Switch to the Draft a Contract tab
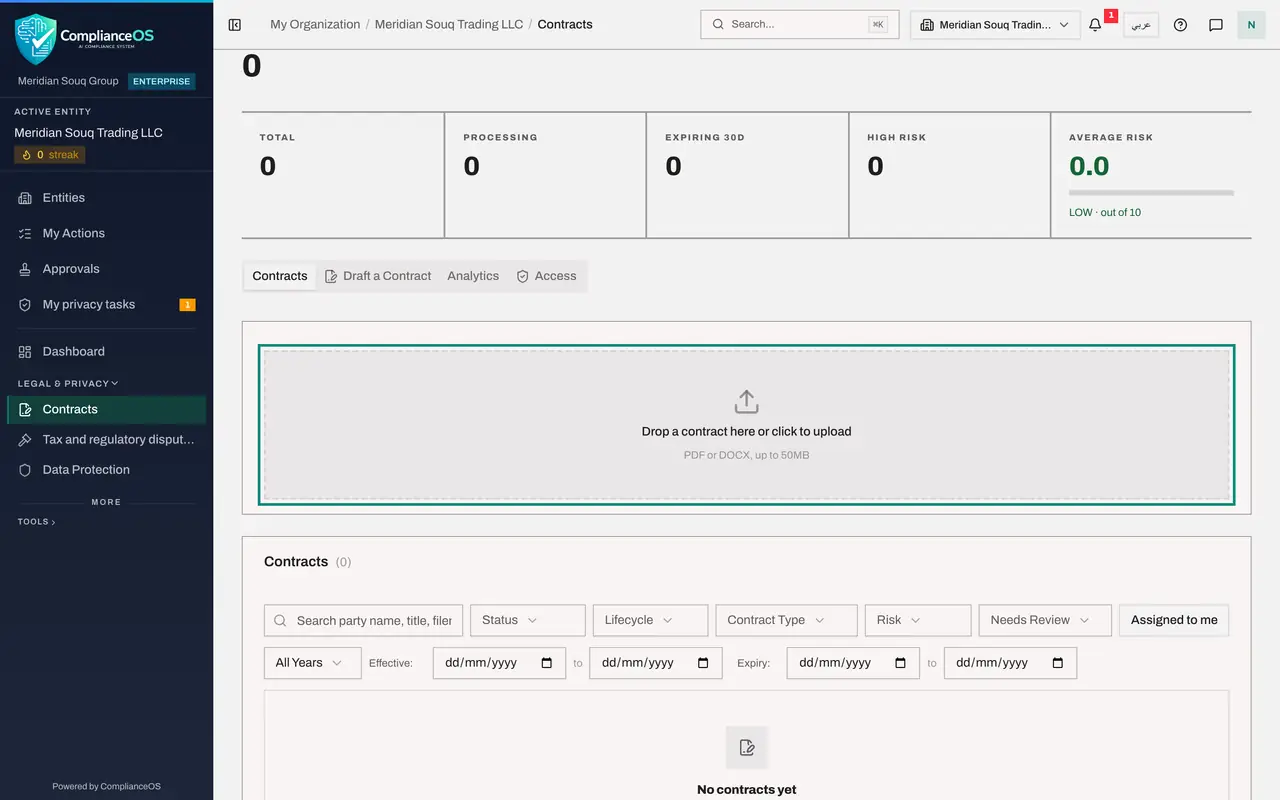Viewport: 1280px width, 800px height. coord(378,276)
